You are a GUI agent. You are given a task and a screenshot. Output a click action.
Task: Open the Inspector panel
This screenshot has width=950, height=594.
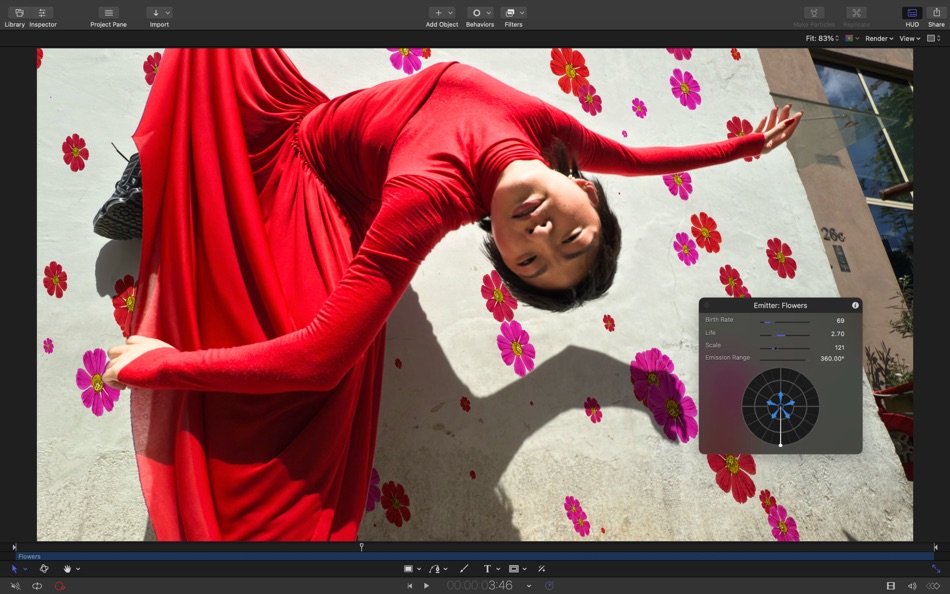click(42, 12)
